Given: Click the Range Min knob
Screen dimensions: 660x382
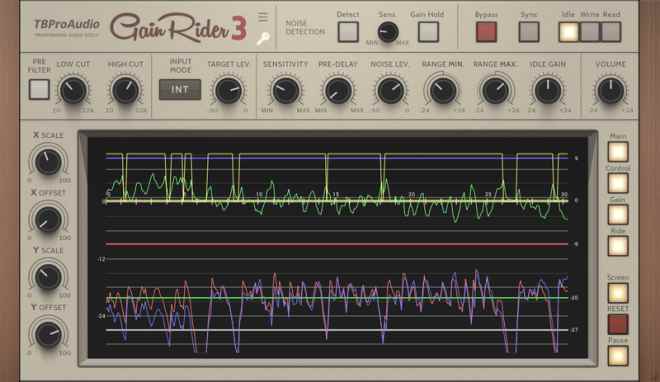Looking at the screenshot, I should coord(443,90).
